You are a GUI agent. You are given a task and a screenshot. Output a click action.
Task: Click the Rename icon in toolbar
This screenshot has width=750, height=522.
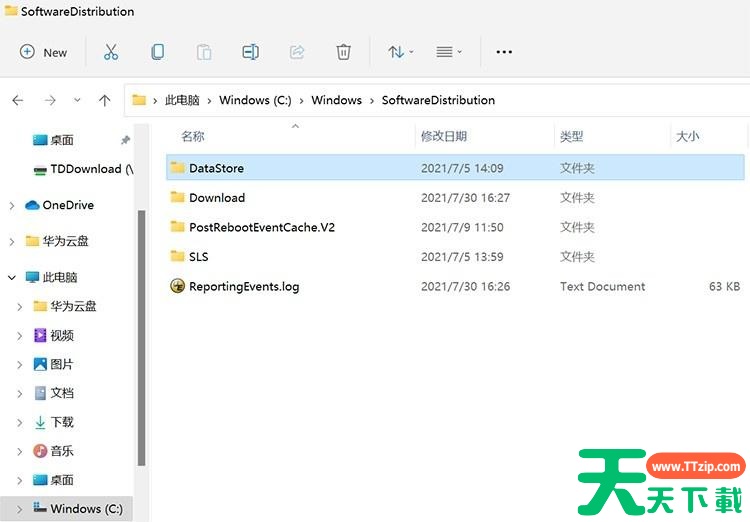251,52
